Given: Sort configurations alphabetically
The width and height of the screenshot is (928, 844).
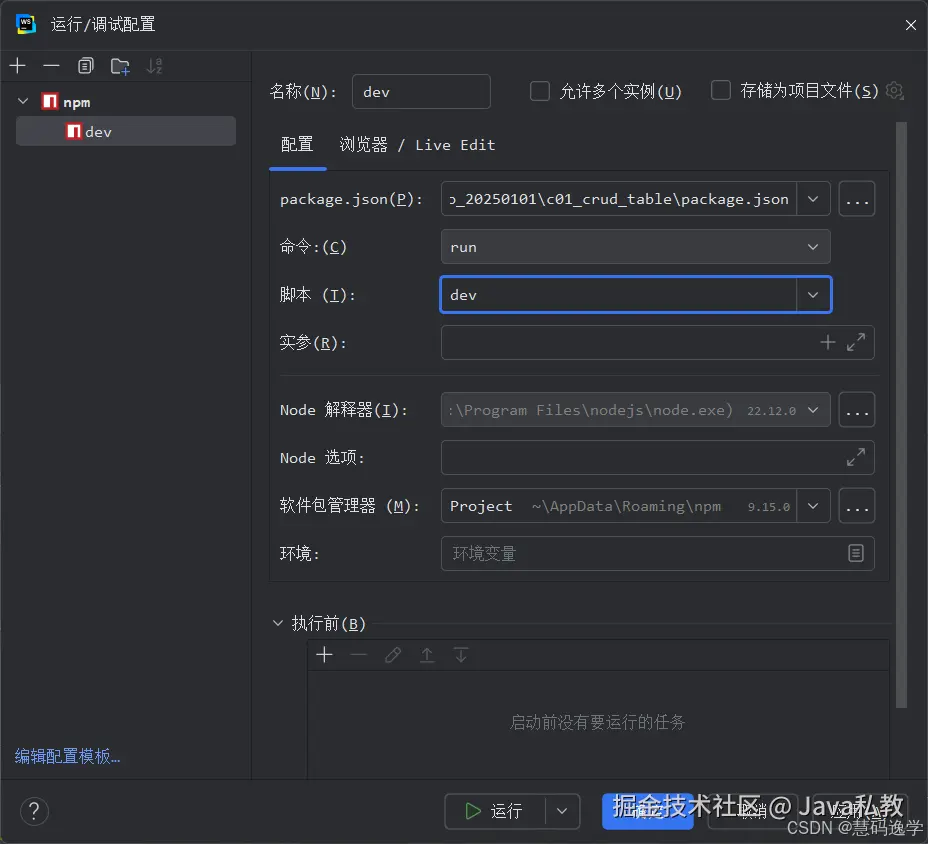Looking at the screenshot, I should click(x=152, y=66).
